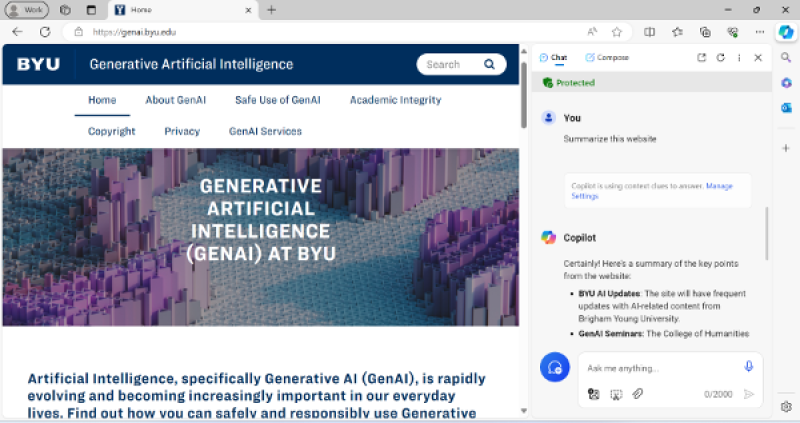Open sidebar Search magnifier icon
The height and width of the screenshot is (423, 800).
click(x=786, y=58)
